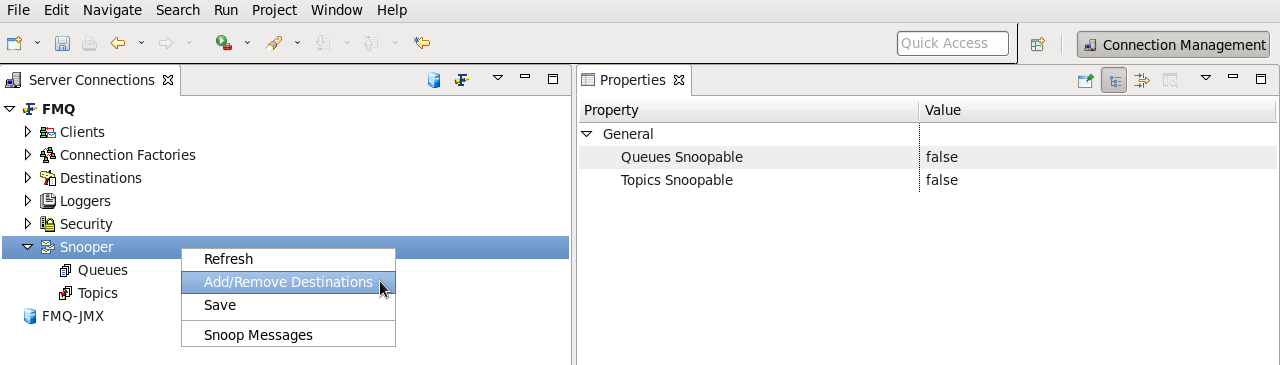Image resolution: width=1280 pixels, height=365 pixels.
Task: Click the Pin to selection icon in Properties
Action: point(1085,80)
